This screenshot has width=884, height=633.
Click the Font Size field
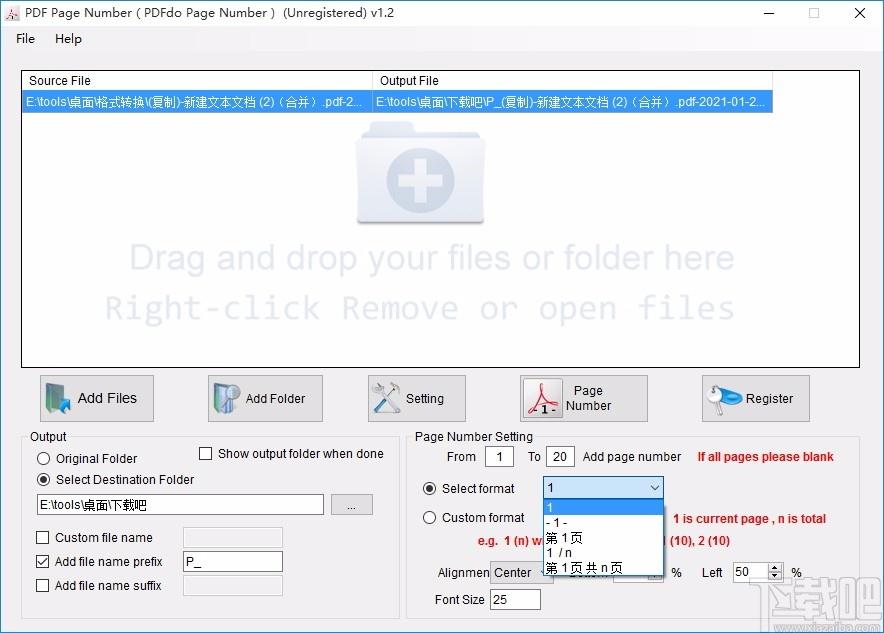515,600
